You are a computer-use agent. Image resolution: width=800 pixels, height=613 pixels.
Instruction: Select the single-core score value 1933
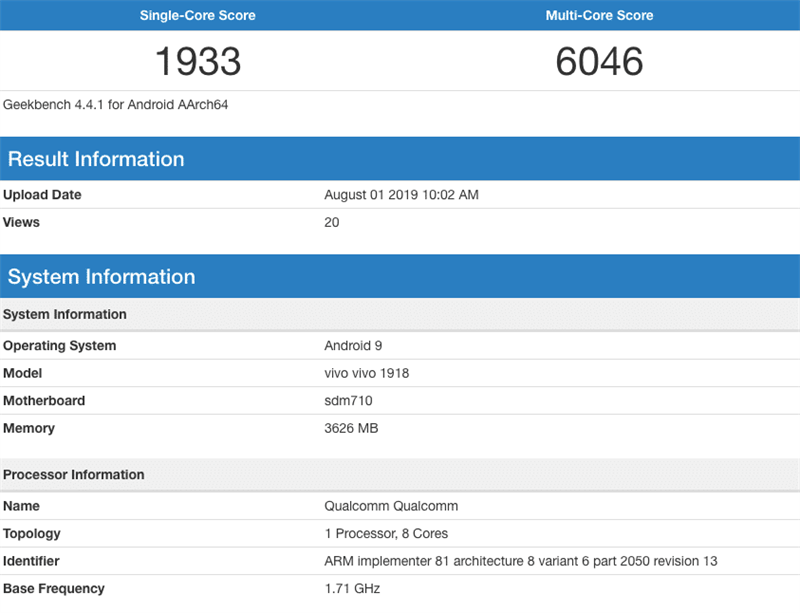point(199,62)
